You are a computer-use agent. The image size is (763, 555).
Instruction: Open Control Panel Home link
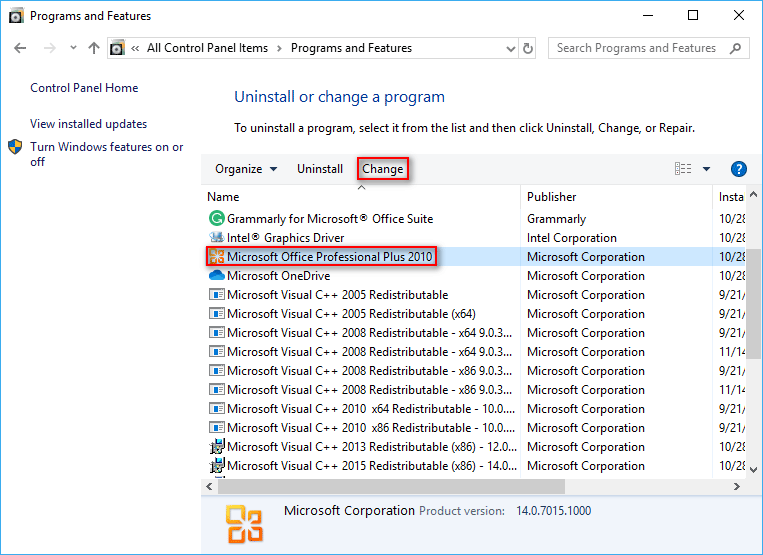tap(84, 88)
